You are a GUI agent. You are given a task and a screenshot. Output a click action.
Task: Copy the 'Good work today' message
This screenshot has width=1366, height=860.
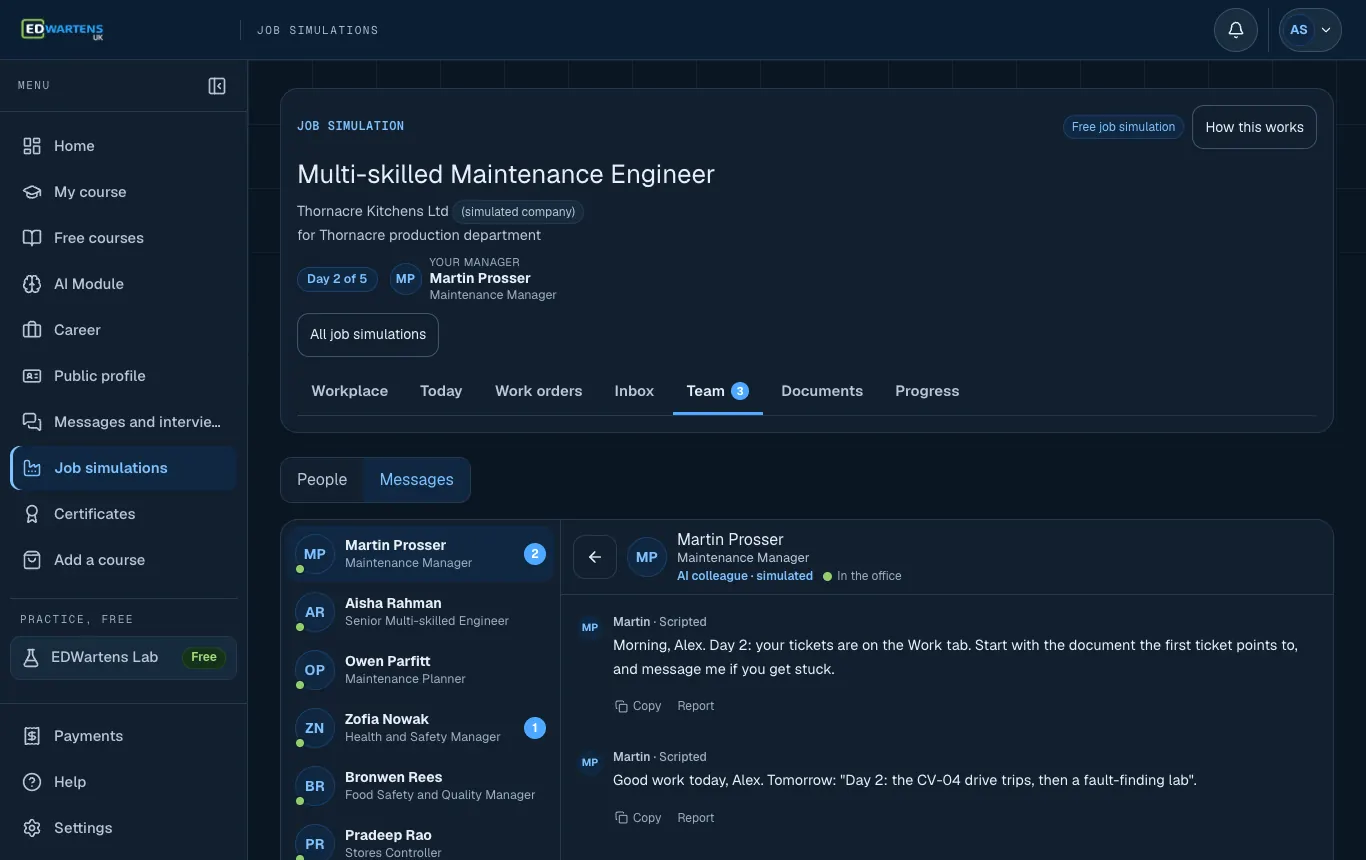point(638,818)
